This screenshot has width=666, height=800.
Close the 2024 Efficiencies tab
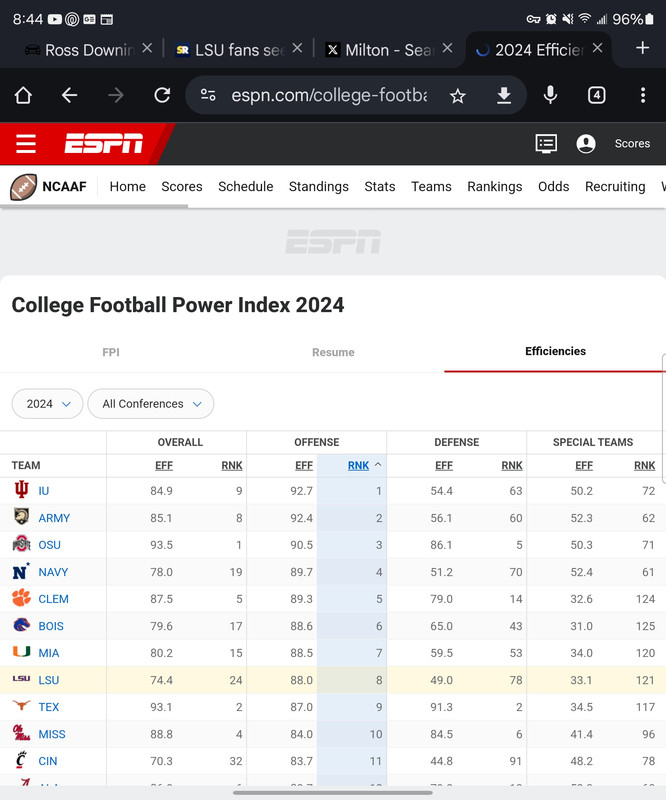[x=598, y=48]
